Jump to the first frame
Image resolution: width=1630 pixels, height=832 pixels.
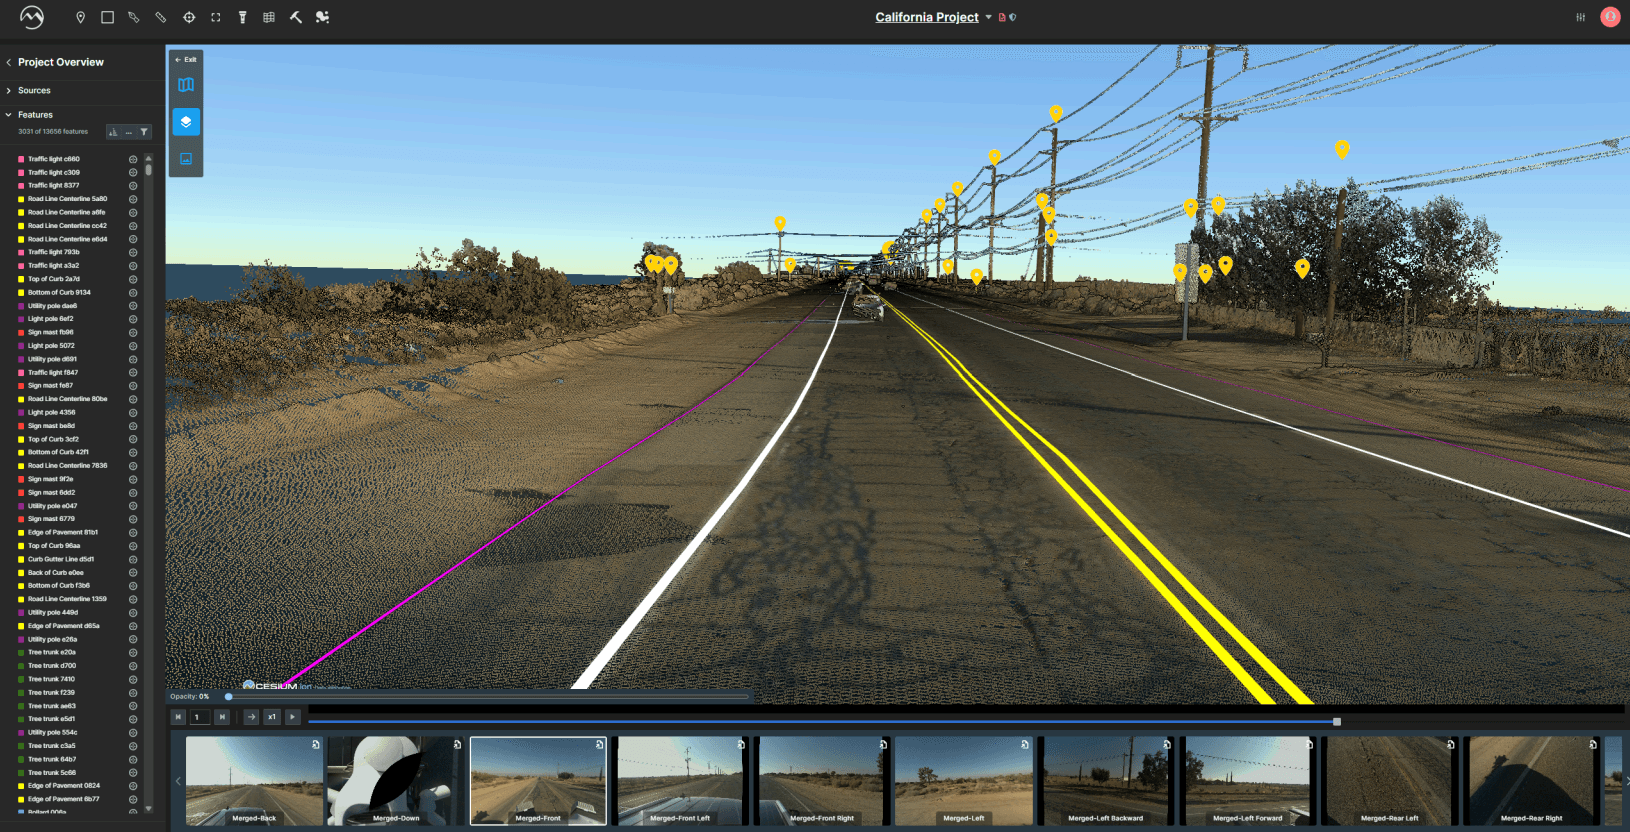pyautogui.click(x=178, y=717)
